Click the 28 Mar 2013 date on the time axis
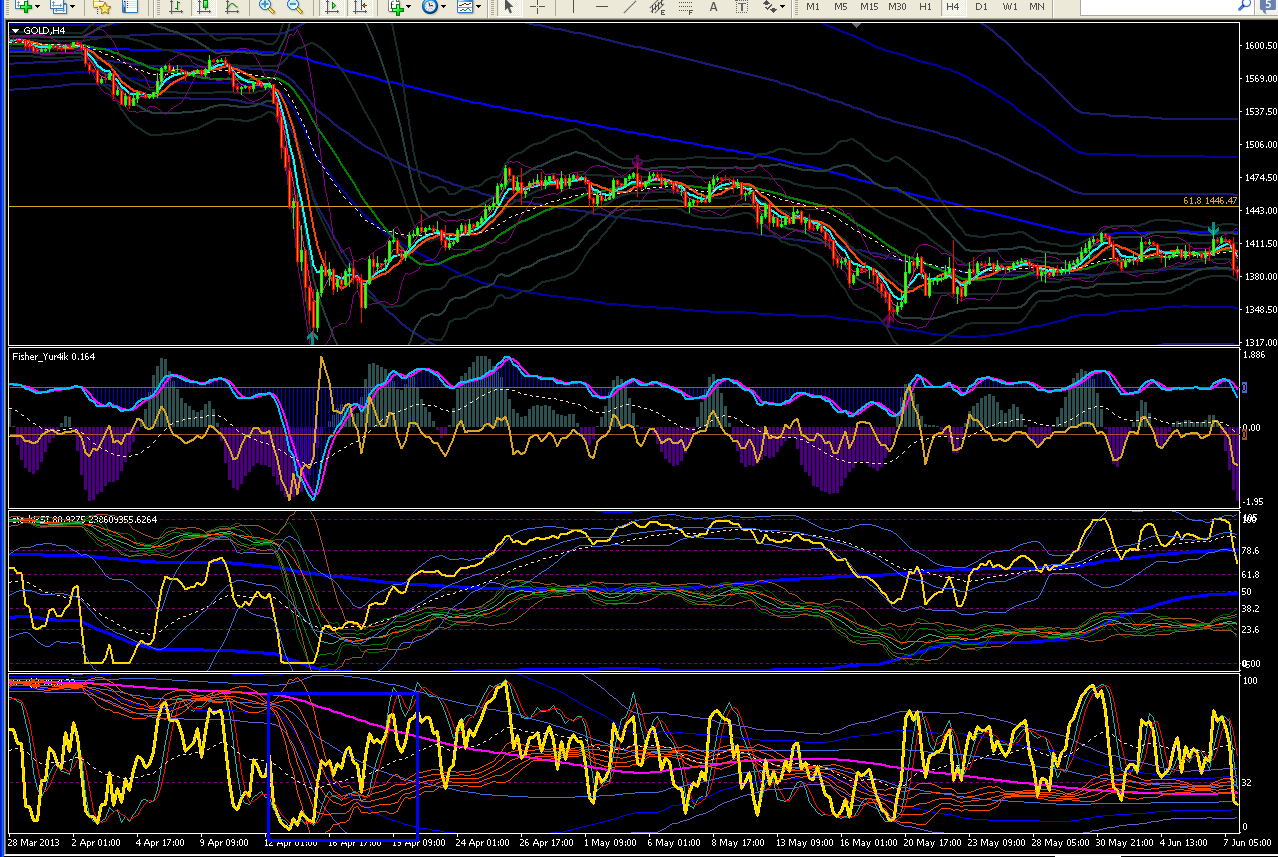This screenshot has height=857, width=1278. coord(35,842)
